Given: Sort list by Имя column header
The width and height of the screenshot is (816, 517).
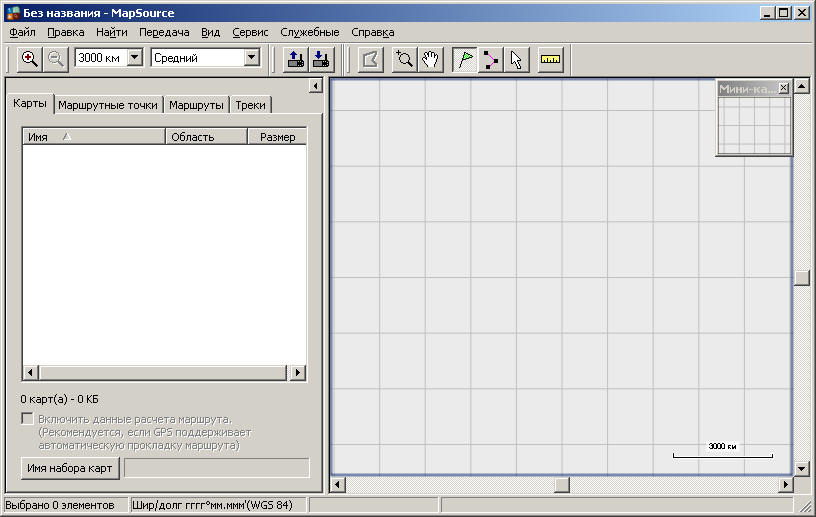Looking at the screenshot, I should pos(94,137).
